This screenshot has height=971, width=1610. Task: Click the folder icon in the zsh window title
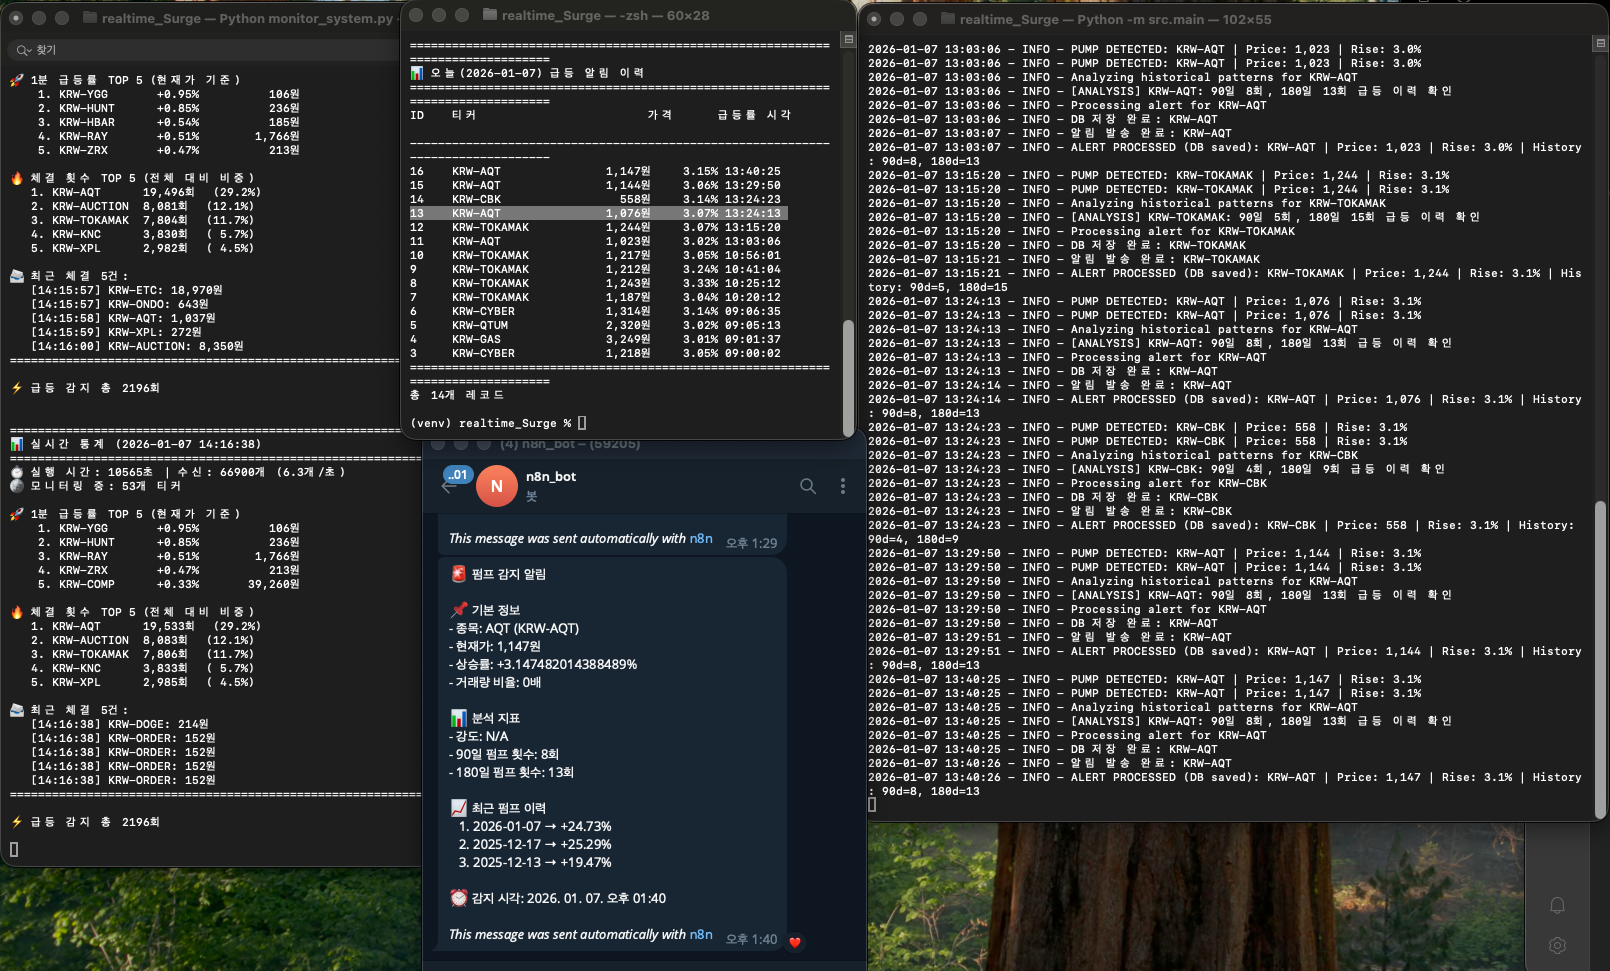(490, 15)
